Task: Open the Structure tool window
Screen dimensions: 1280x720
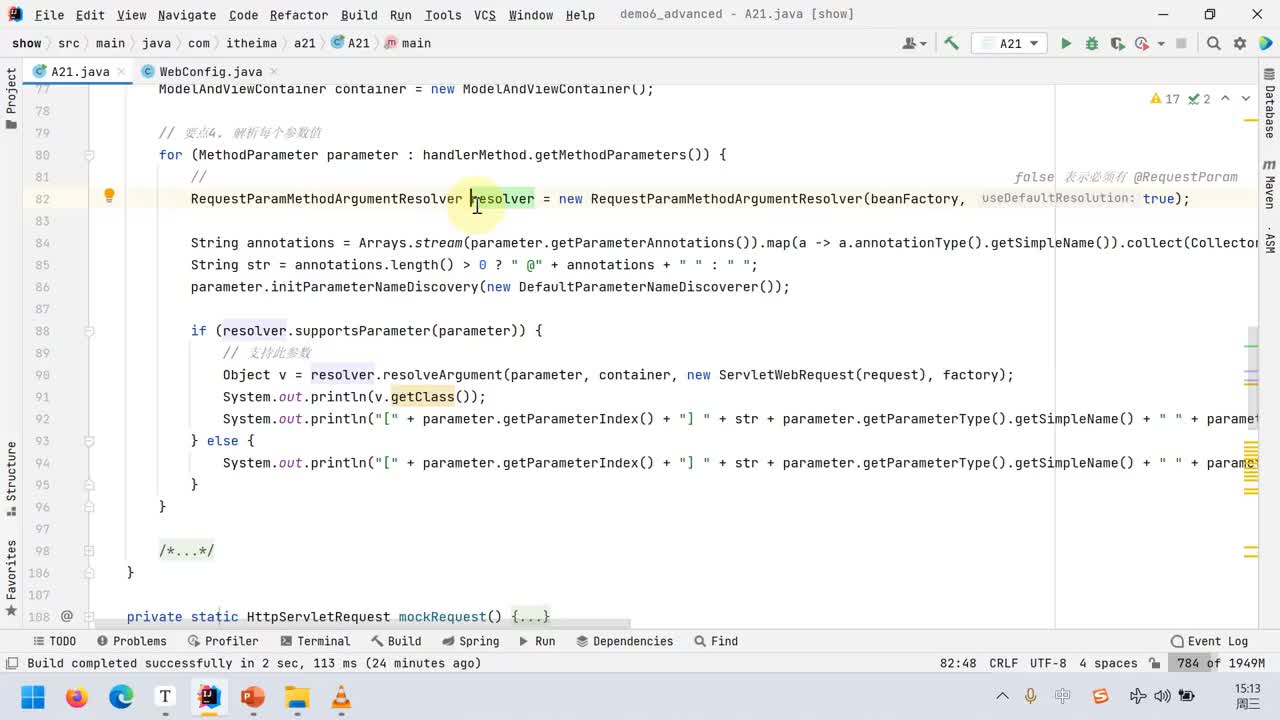Action: pyautogui.click(x=11, y=479)
